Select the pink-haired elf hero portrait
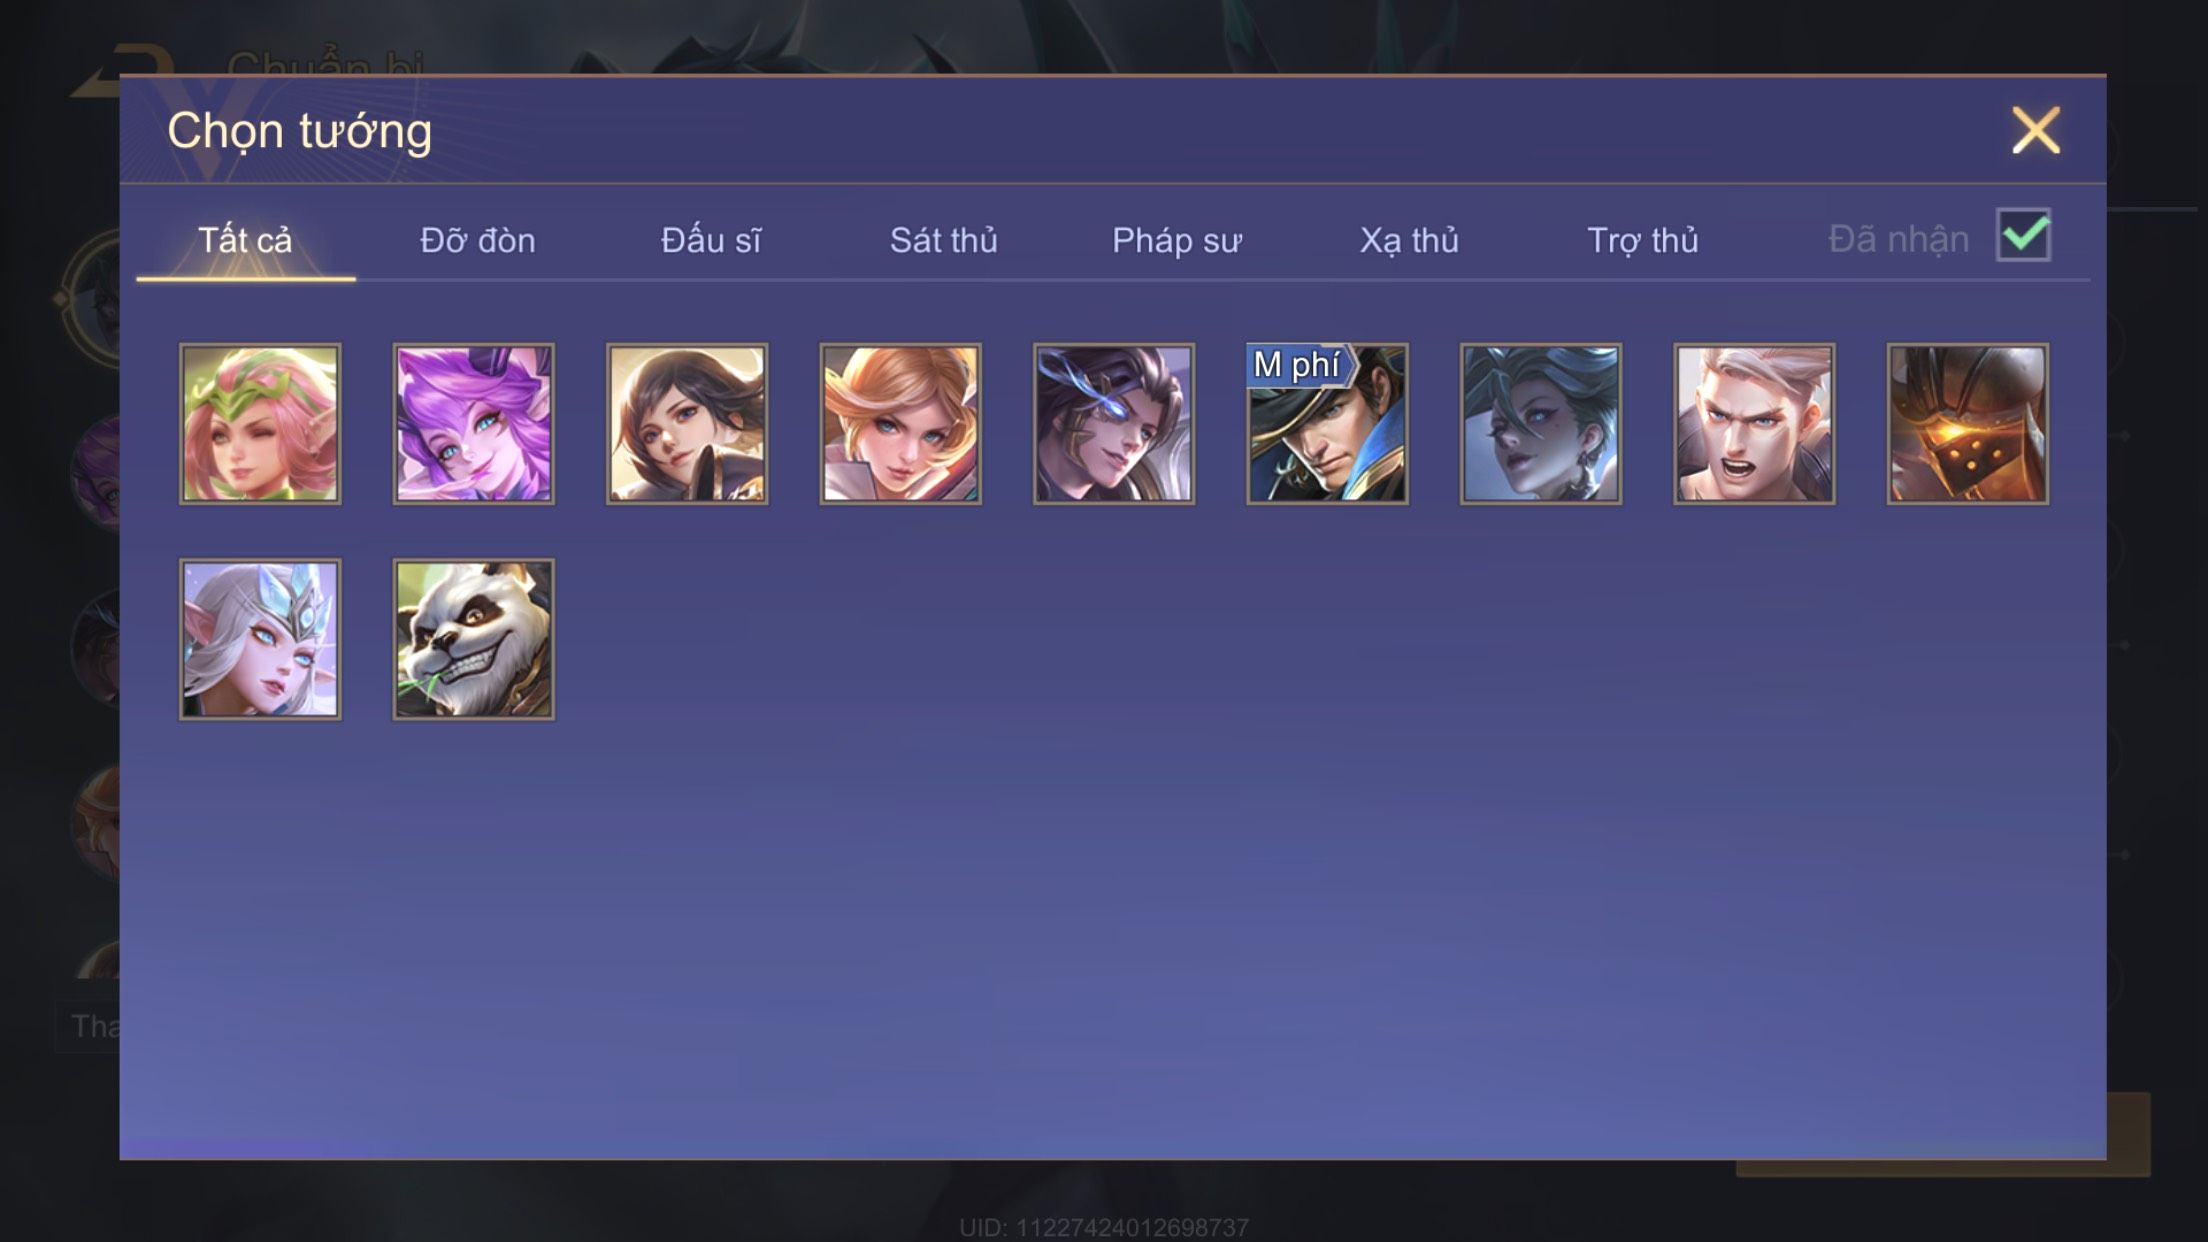Image resolution: width=2208 pixels, height=1242 pixels. [x=260, y=424]
